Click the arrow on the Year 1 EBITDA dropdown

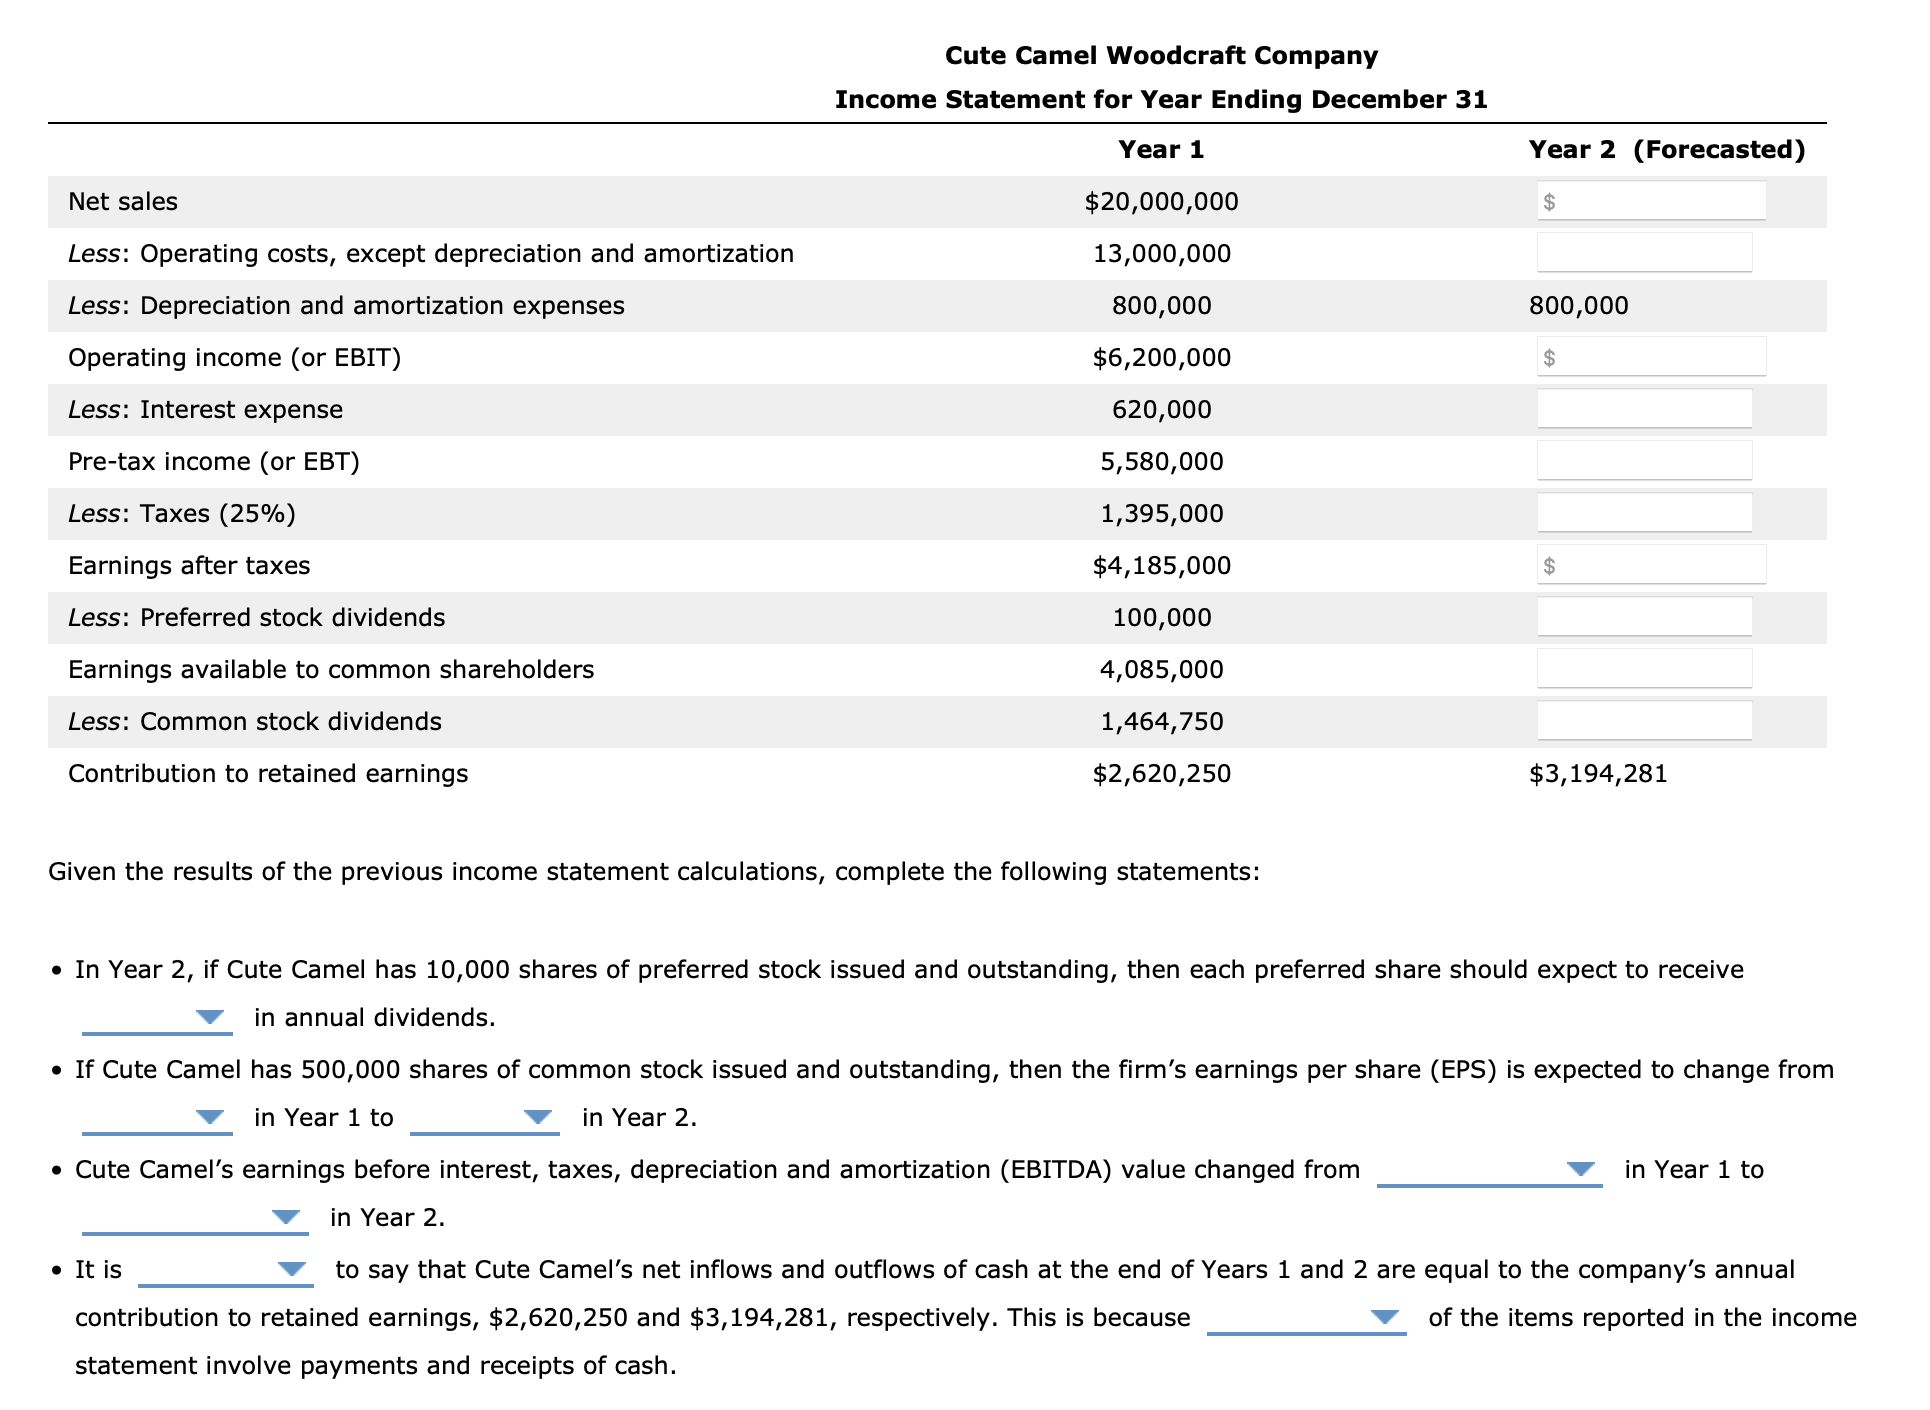pyautogui.click(x=1581, y=1169)
